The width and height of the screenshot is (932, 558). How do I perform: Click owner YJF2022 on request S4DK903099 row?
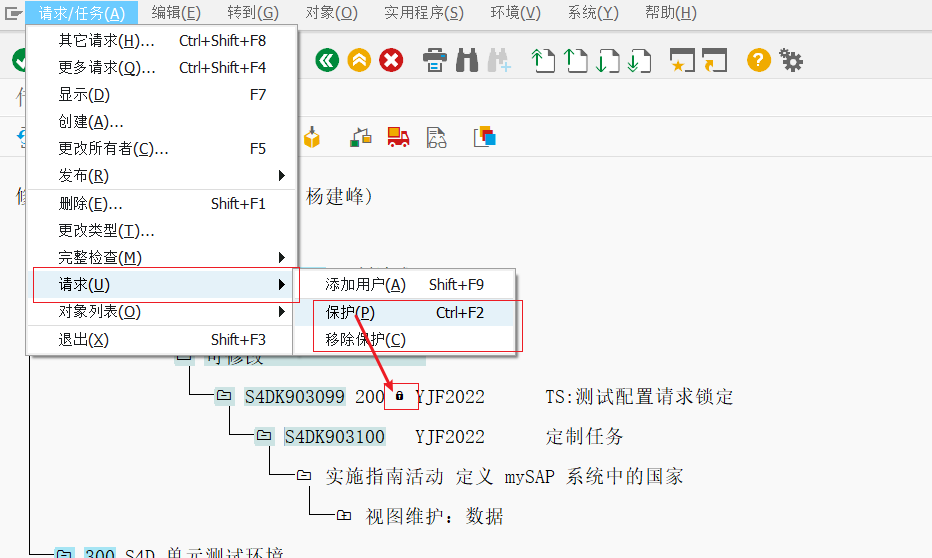(x=450, y=396)
